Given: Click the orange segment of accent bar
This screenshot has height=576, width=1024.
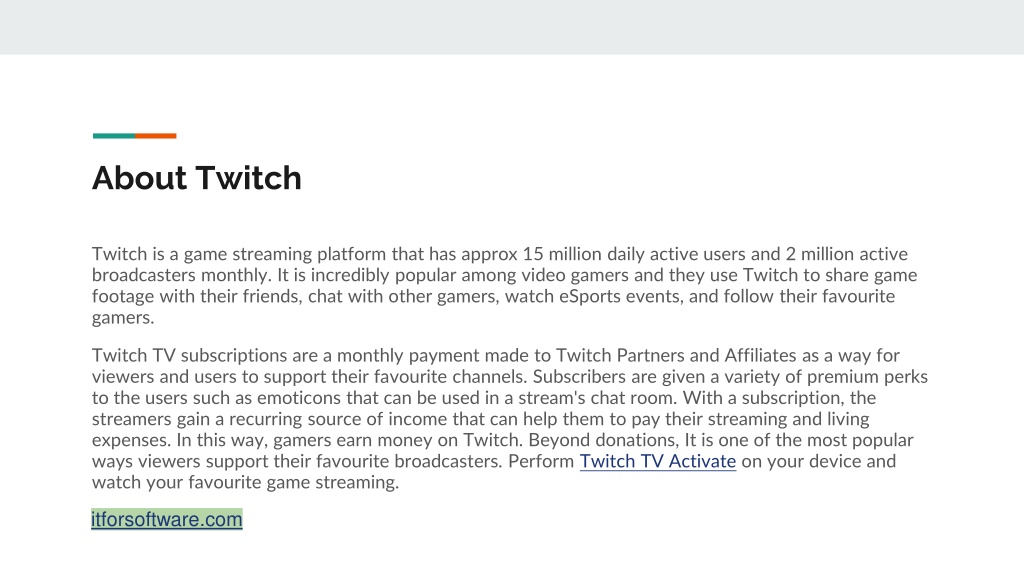Looking at the screenshot, I should pyautogui.click(x=156, y=136).
